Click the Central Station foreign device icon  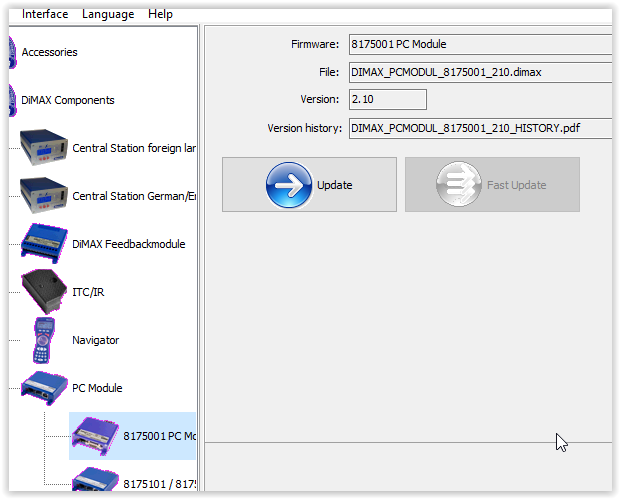pyautogui.click(x=43, y=147)
